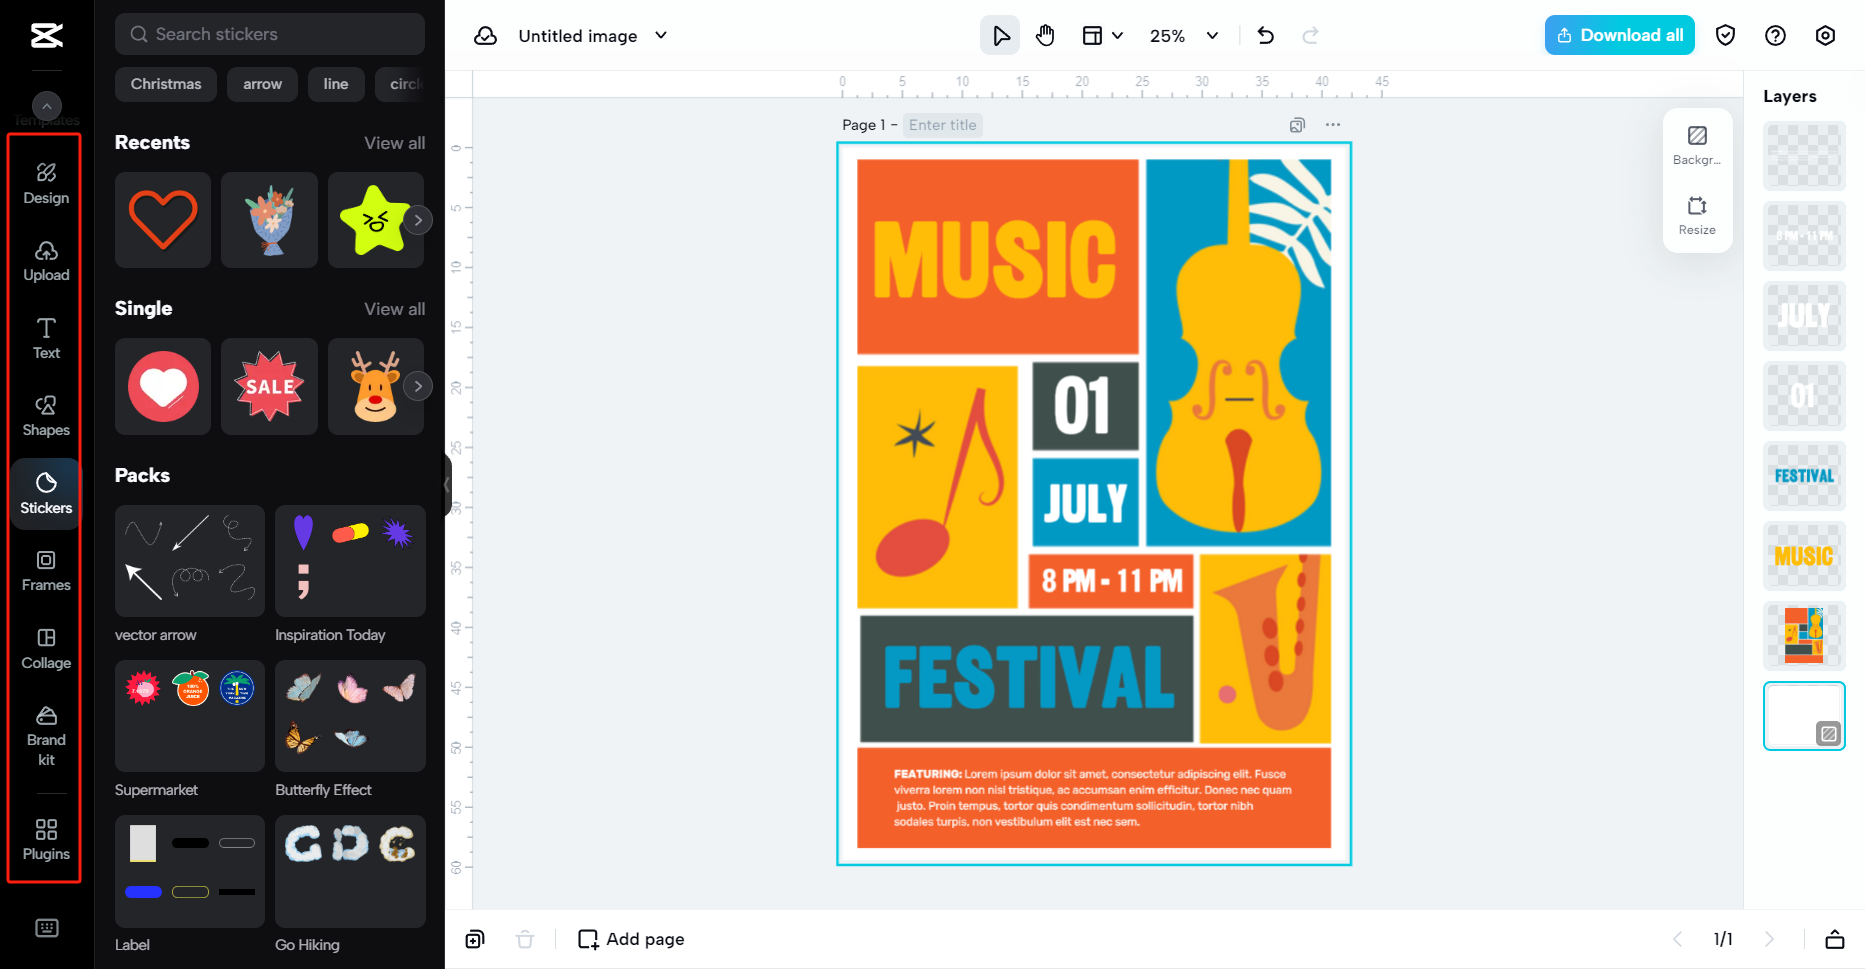This screenshot has height=969, width=1865.
Task: Collapse sidebar with the up chevron
Action: (x=46, y=106)
